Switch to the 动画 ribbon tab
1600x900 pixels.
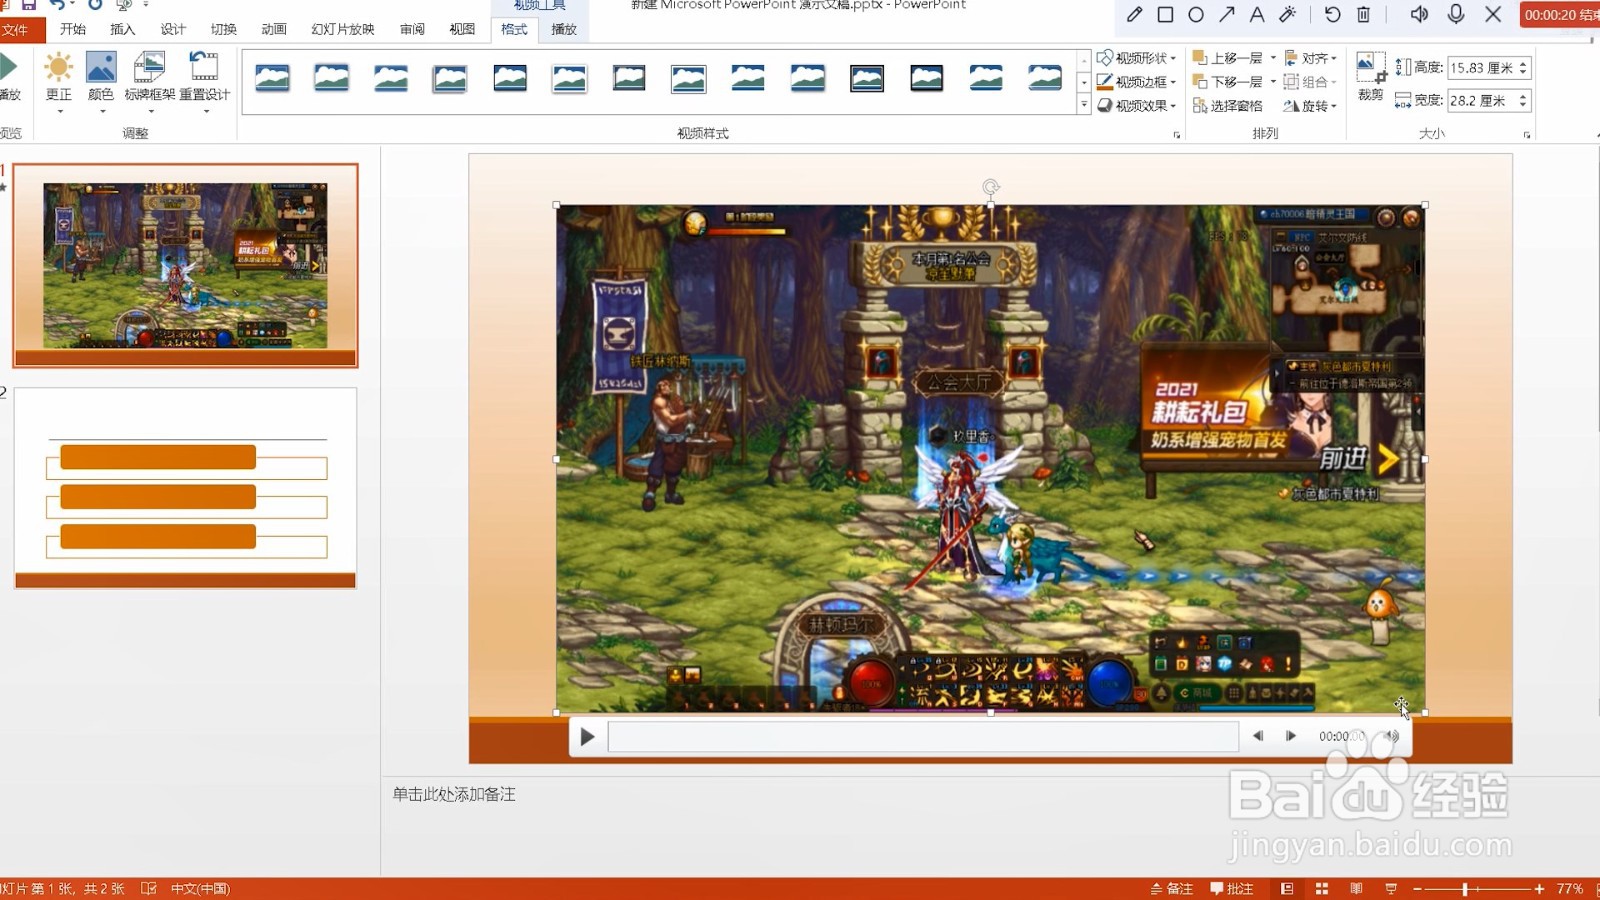point(274,30)
